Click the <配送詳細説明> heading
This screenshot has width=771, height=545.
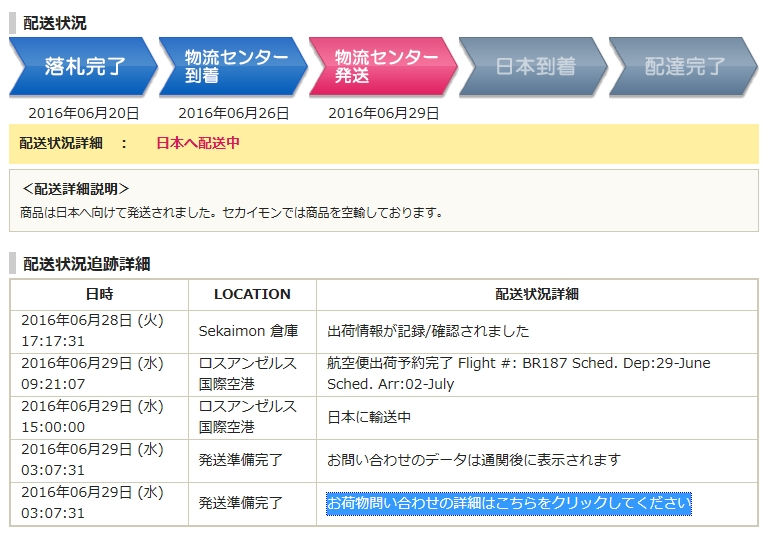(x=76, y=189)
